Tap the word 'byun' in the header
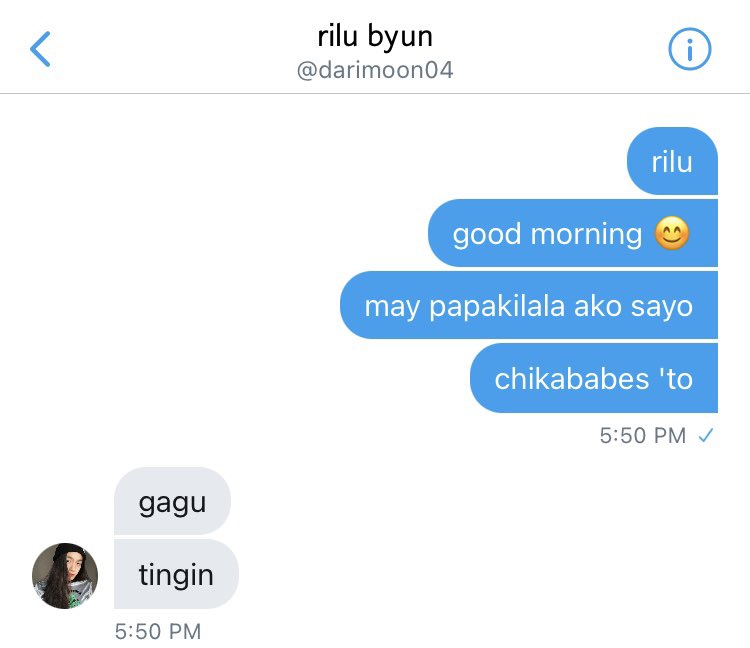Image resolution: width=750 pixels, height=648 pixels. (400, 38)
